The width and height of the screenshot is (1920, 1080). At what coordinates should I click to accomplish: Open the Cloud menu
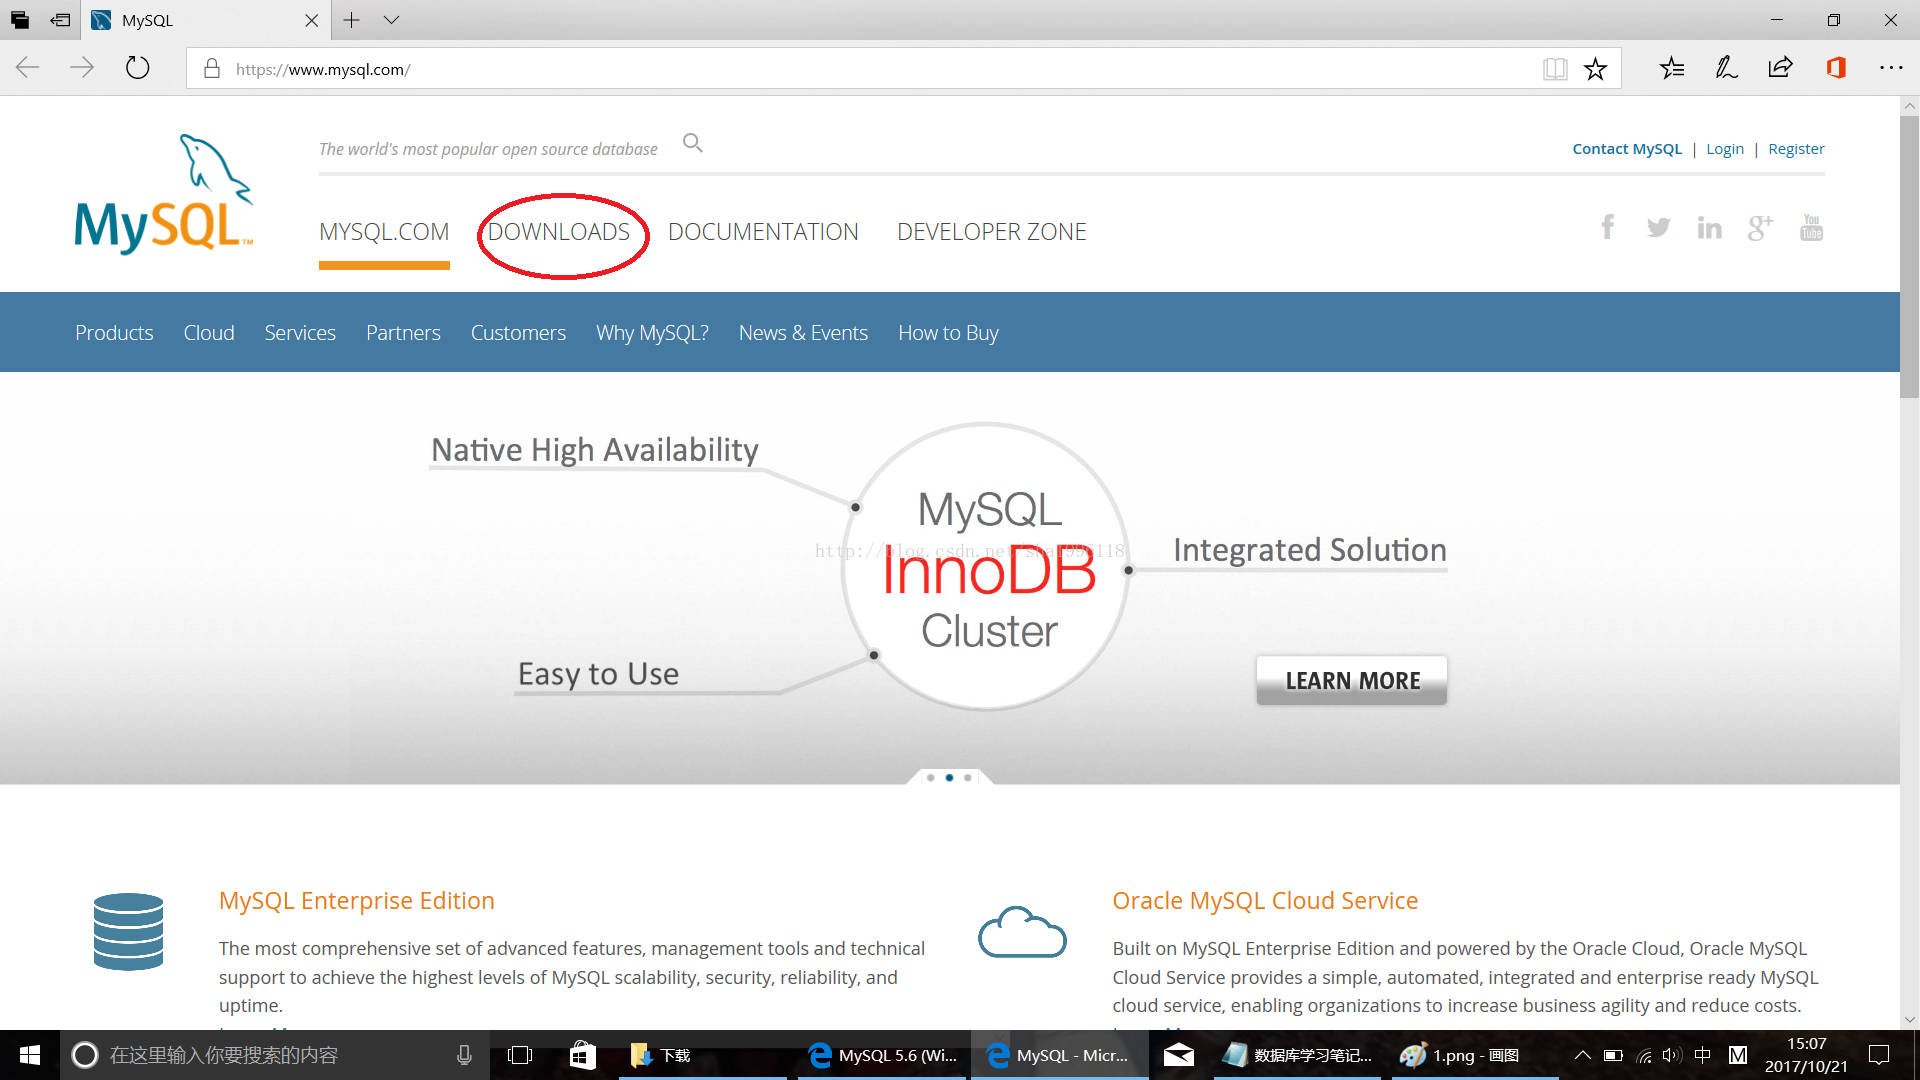coord(208,333)
